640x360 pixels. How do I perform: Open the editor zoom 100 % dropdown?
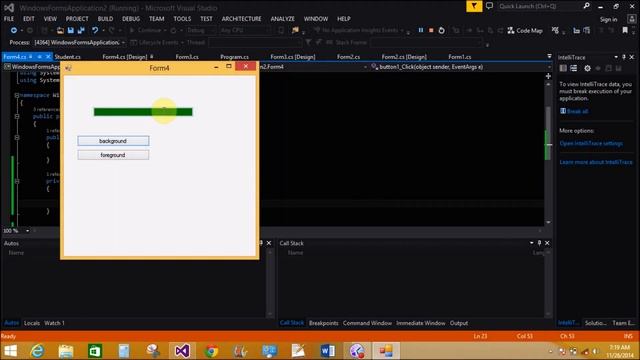[x=27, y=231]
